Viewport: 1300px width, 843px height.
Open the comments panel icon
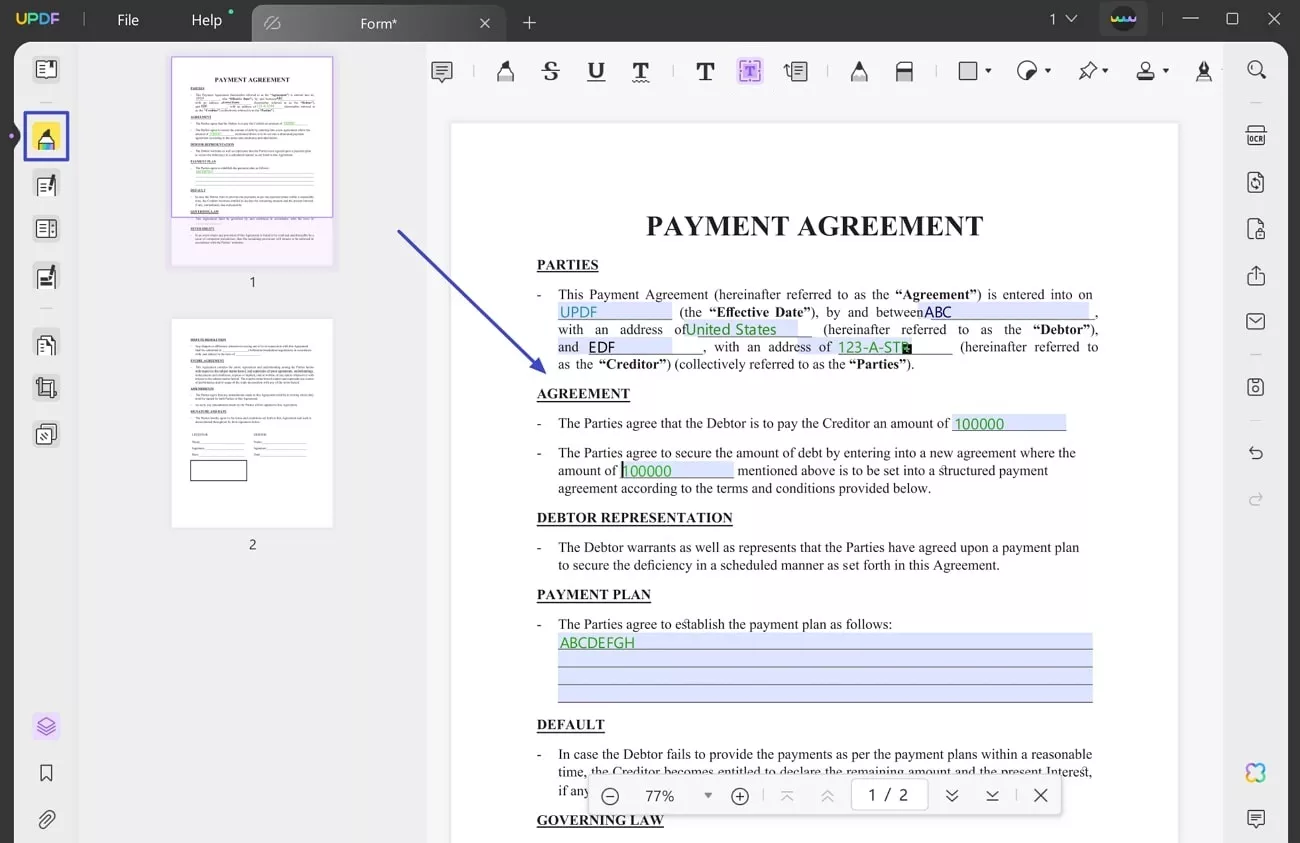1256,819
